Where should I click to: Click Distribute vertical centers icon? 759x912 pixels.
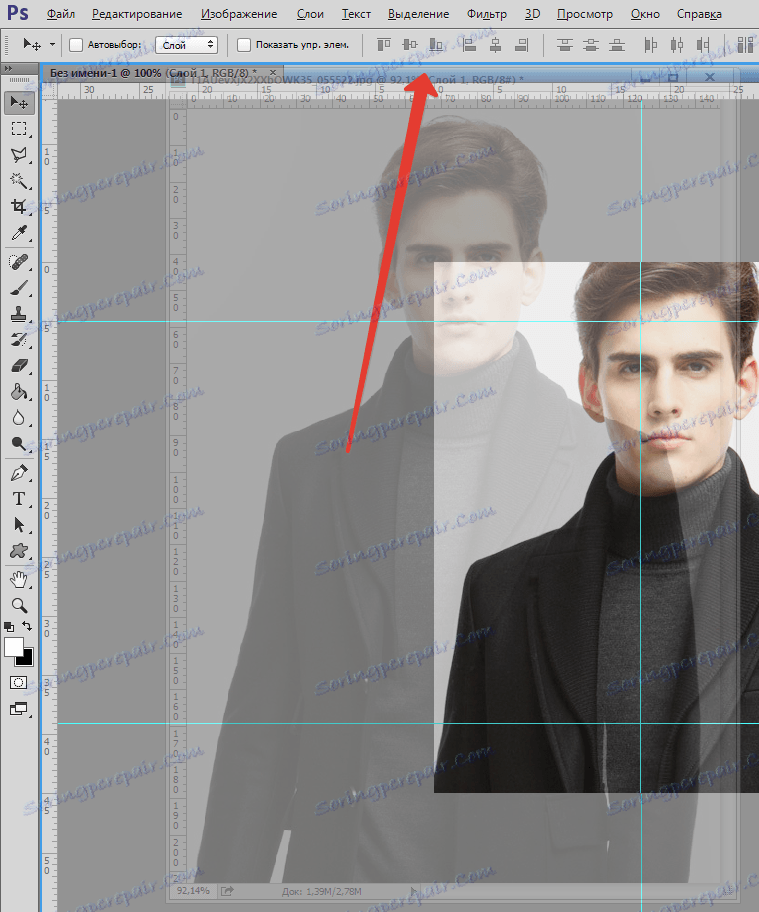(x=591, y=45)
